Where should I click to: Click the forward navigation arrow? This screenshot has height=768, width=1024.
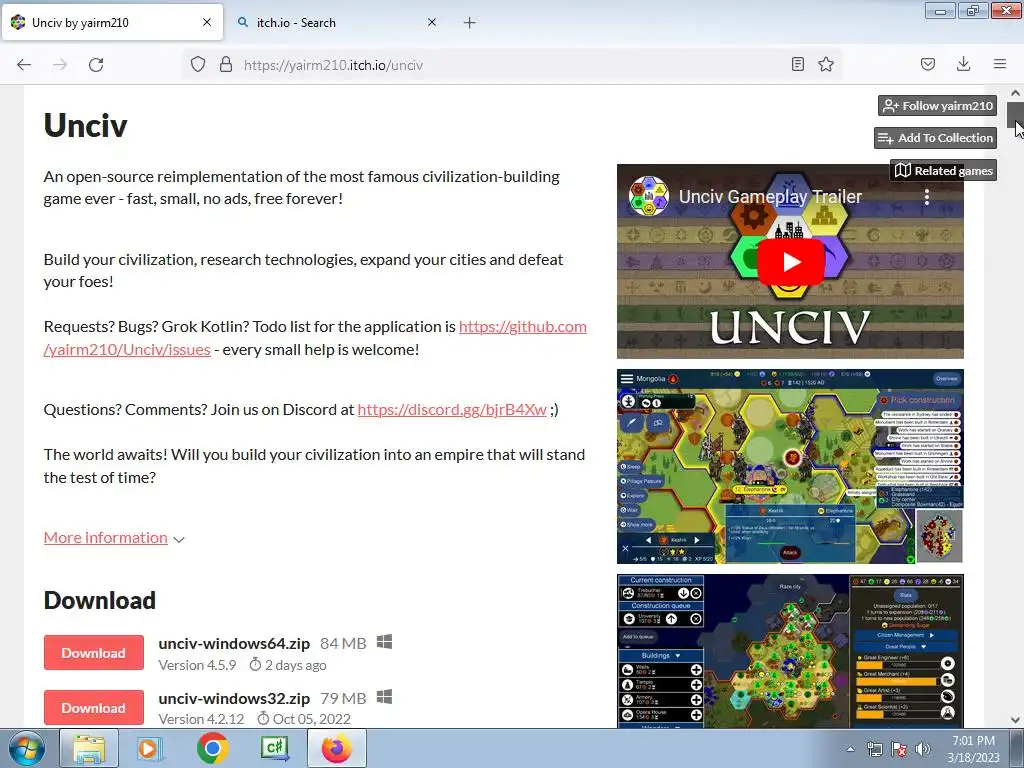click(x=60, y=65)
